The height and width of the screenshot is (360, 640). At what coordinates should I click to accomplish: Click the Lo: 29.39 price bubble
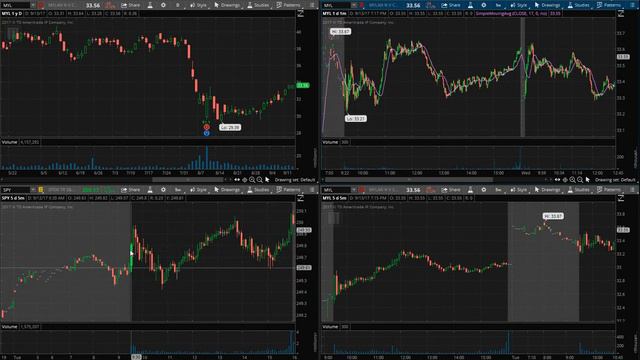(230, 127)
